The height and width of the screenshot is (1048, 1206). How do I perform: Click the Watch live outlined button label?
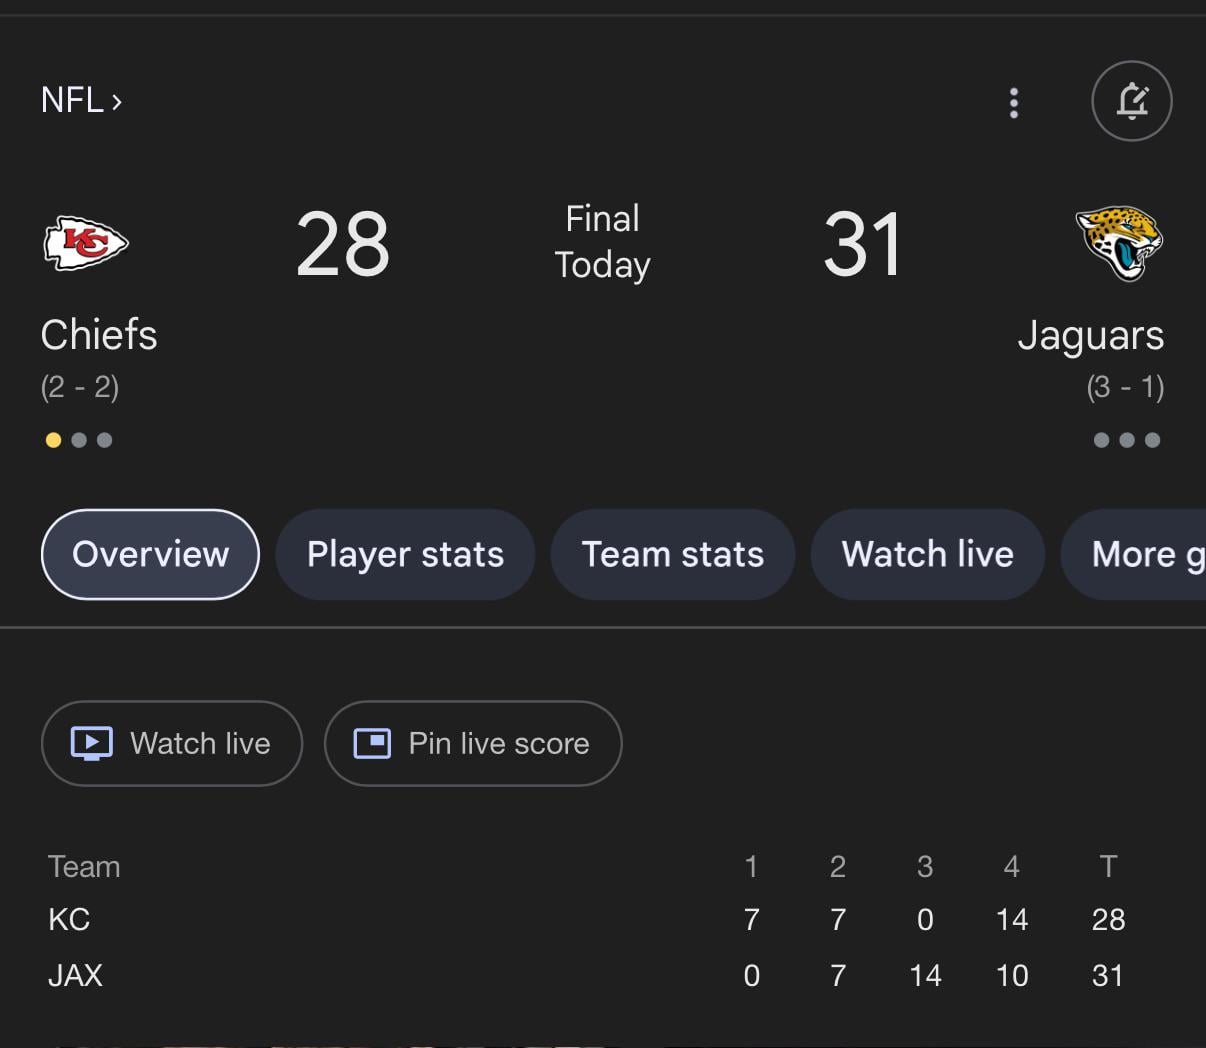(200, 743)
